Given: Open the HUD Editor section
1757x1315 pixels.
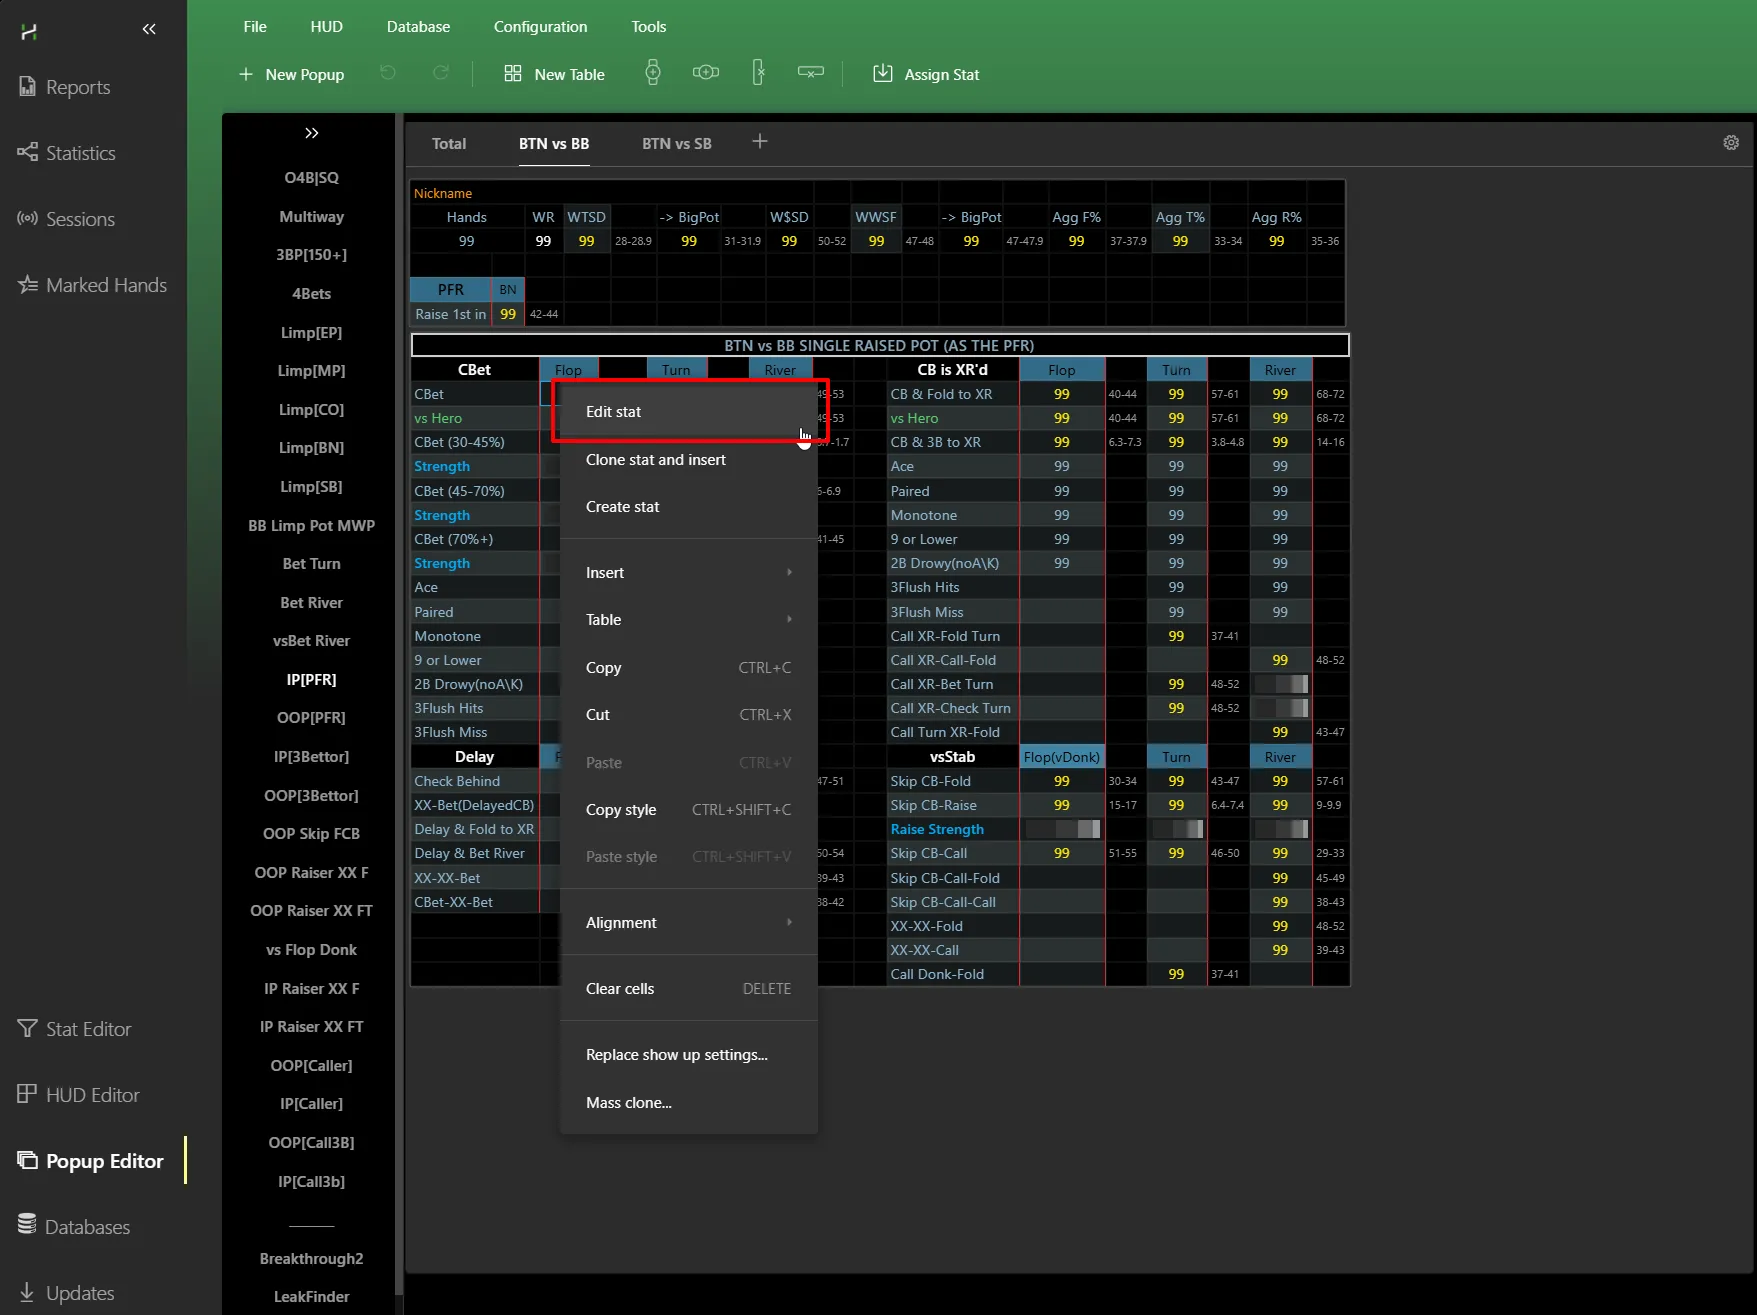Looking at the screenshot, I should click(93, 1095).
